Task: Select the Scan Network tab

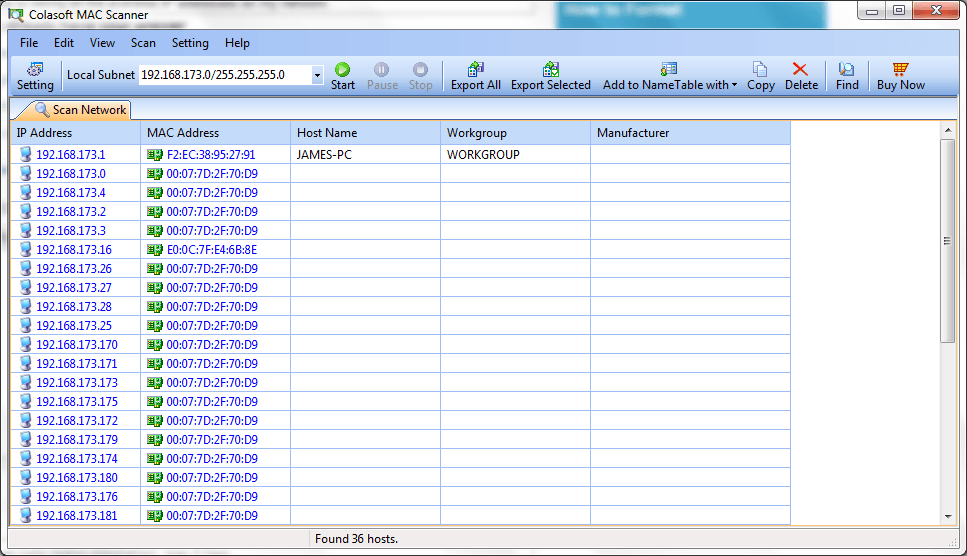Action: point(79,110)
